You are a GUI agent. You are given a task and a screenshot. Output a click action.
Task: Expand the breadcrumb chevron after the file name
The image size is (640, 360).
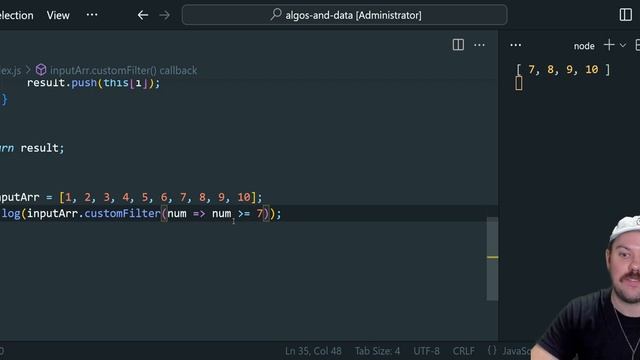(x=28, y=70)
